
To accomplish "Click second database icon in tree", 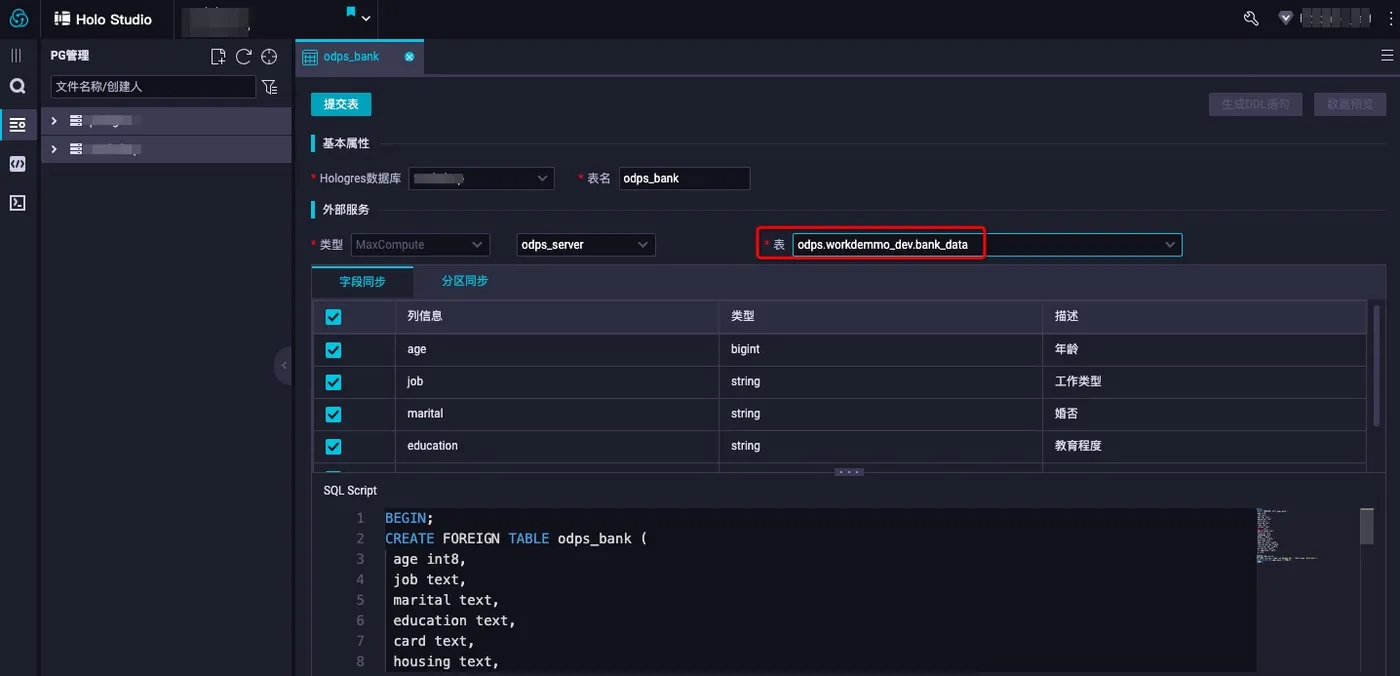I will click(76, 149).
